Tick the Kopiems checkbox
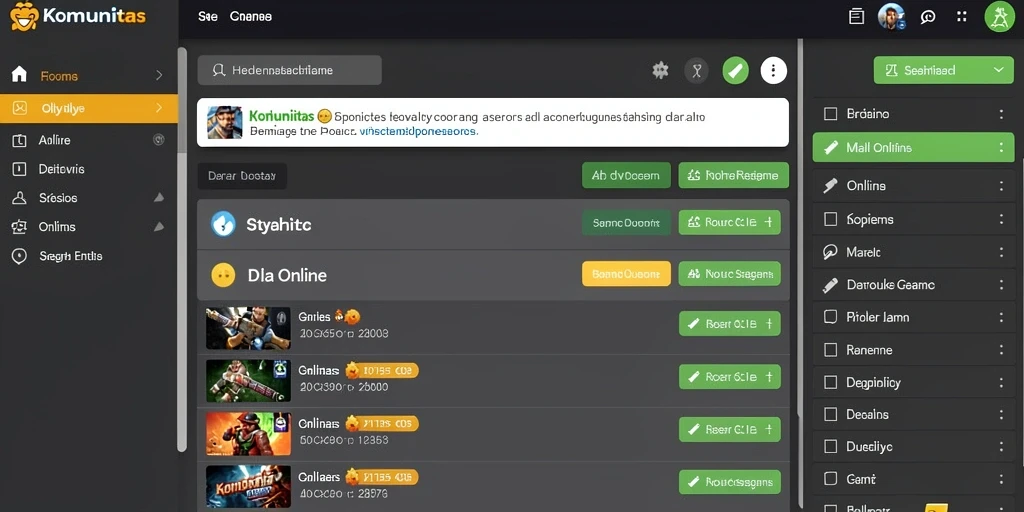 [x=831, y=219]
